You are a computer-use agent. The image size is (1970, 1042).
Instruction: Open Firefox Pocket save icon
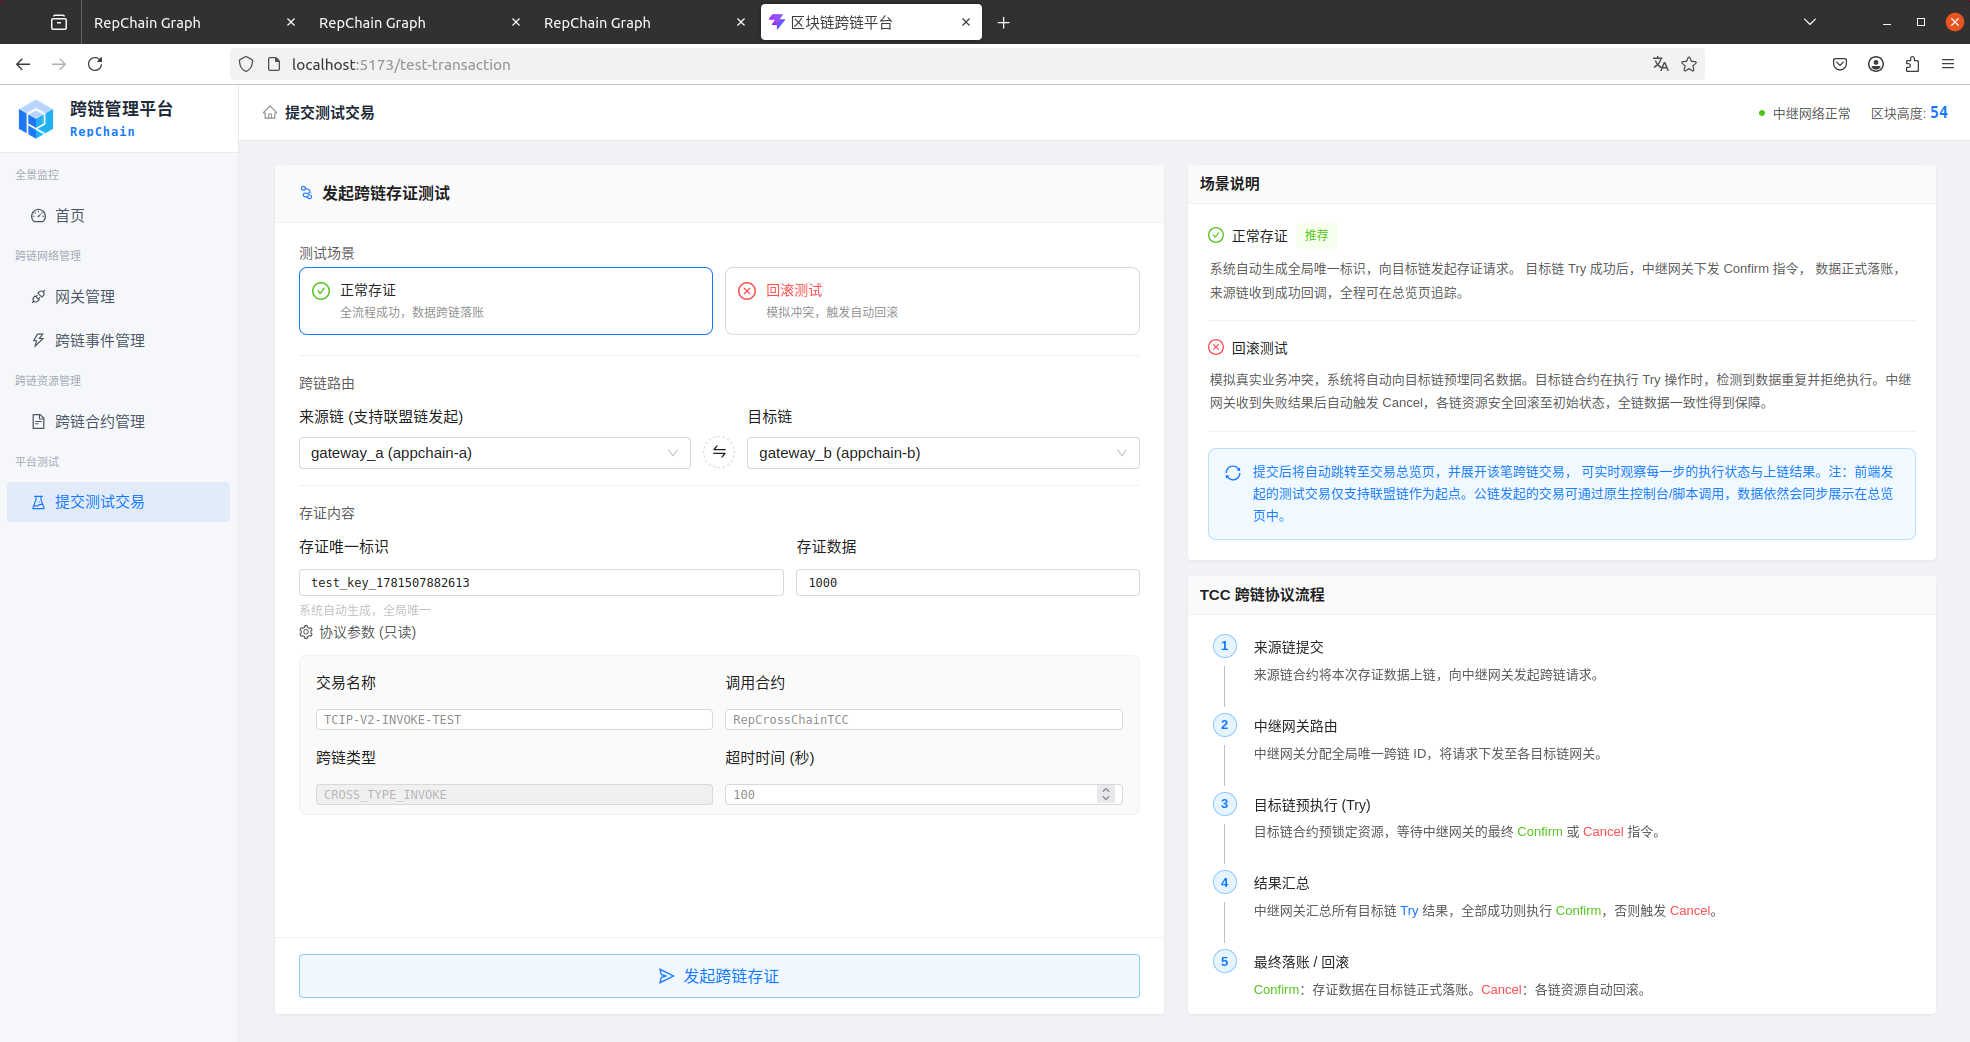tap(1840, 64)
